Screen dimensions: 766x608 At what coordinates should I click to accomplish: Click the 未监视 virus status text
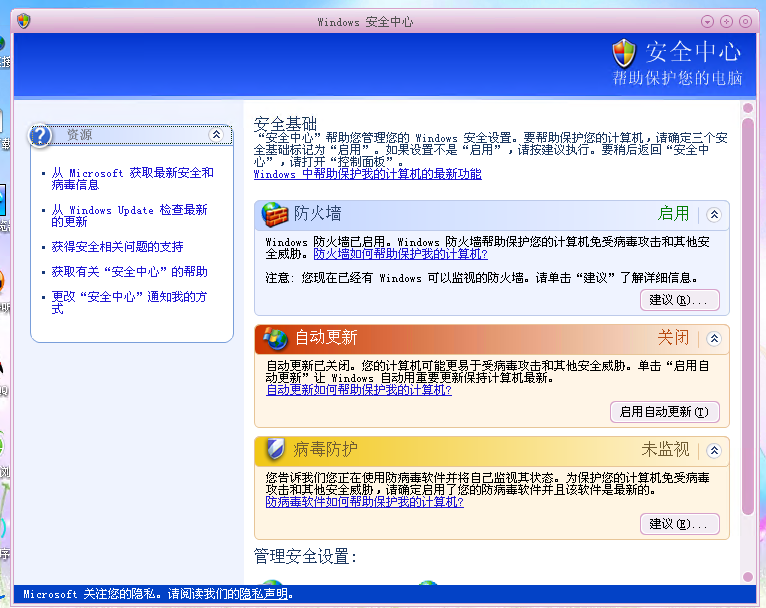(665, 449)
